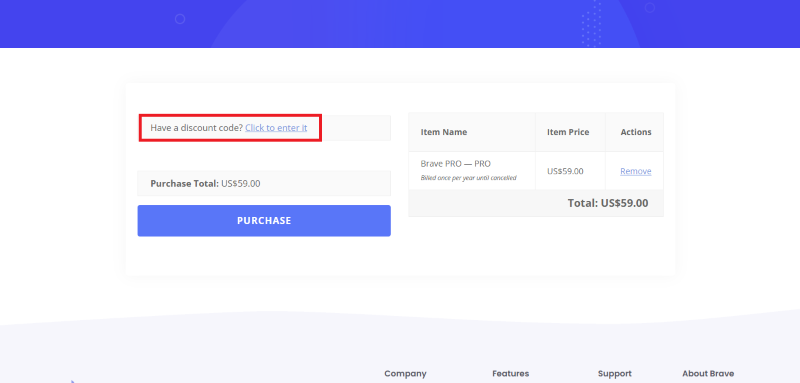This screenshot has width=800, height=383.
Task: Remove Brave PRO from the cart
Action: tap(636, 171)
